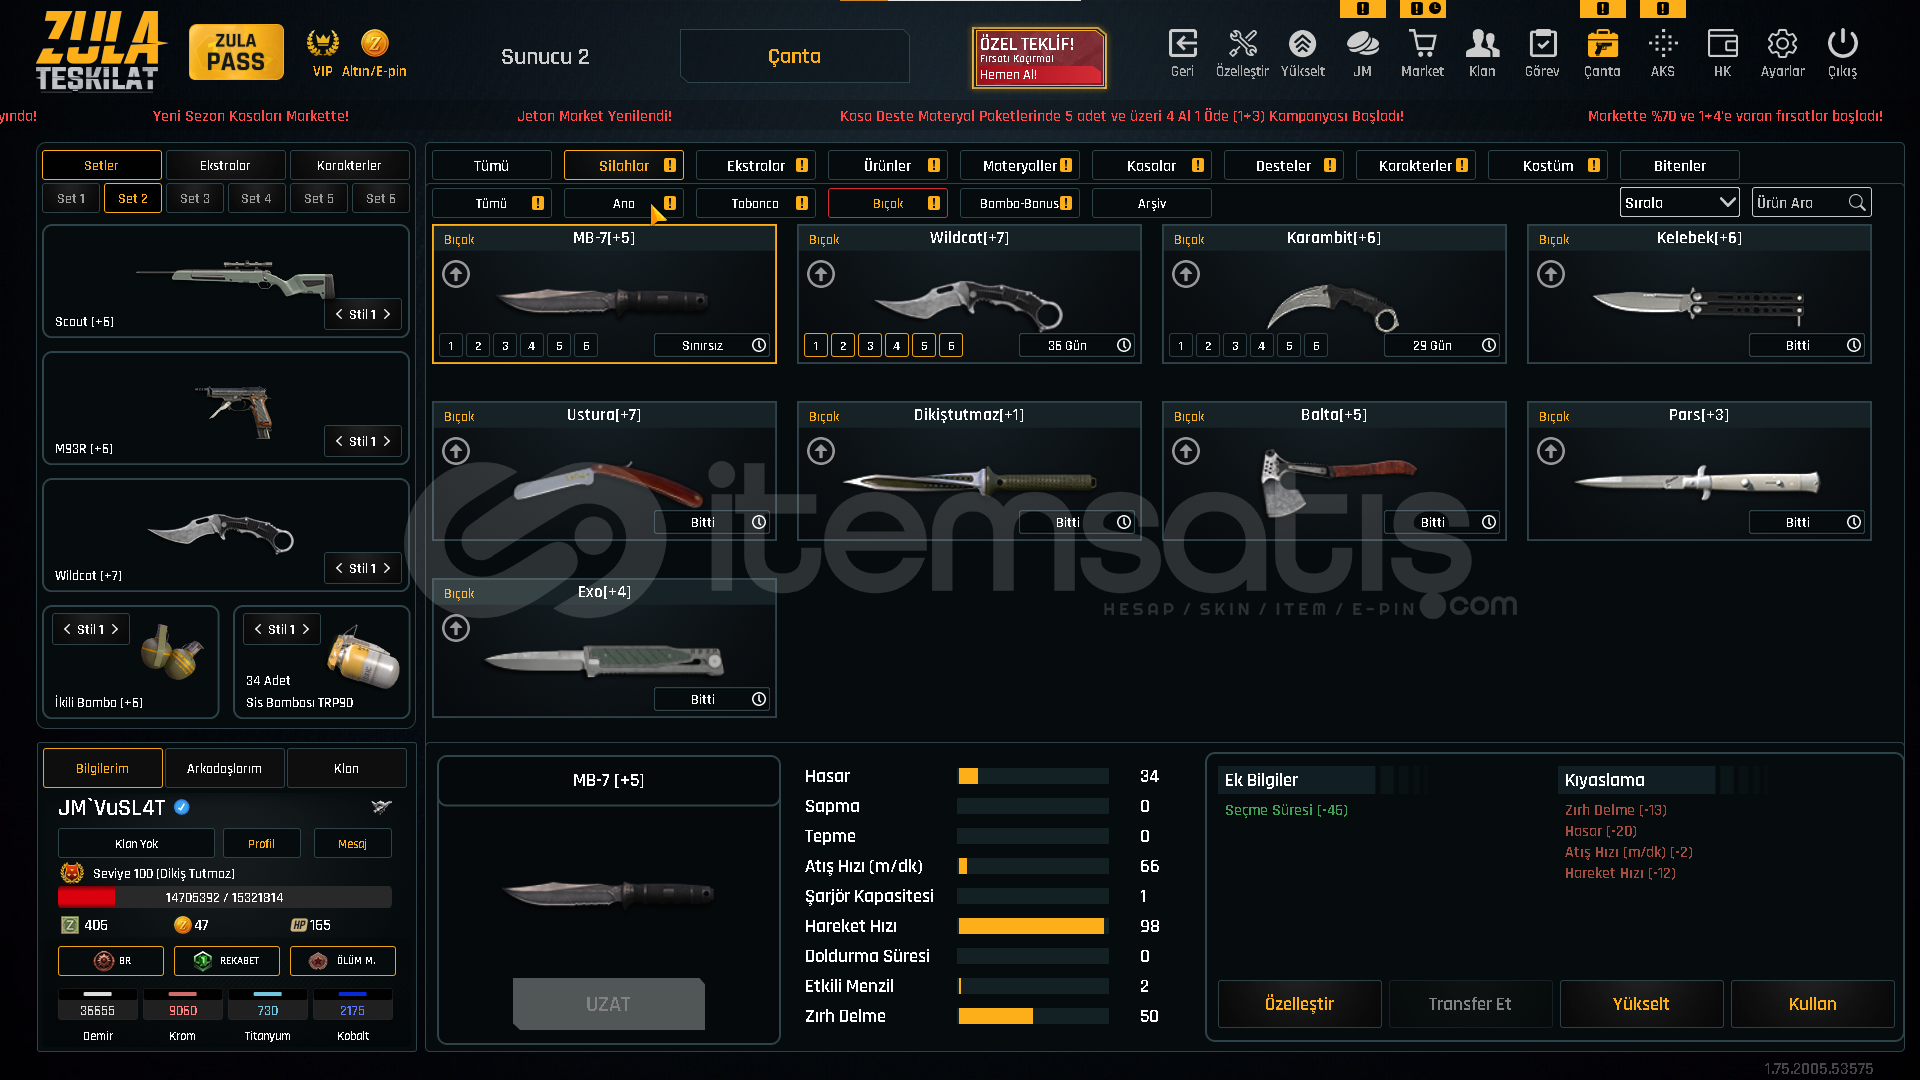This screenshot has width=1920, height=1080.
Task: Click the Hareket Hızı stat bar
Action: pos(1033,926)
